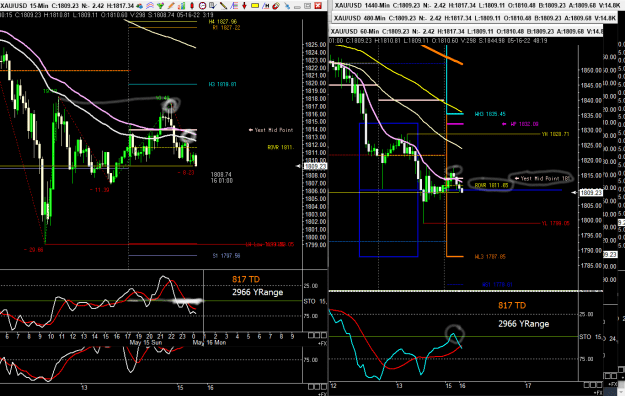Click the WS1 1778.61 weekly support label

click(x=497, y=285)
